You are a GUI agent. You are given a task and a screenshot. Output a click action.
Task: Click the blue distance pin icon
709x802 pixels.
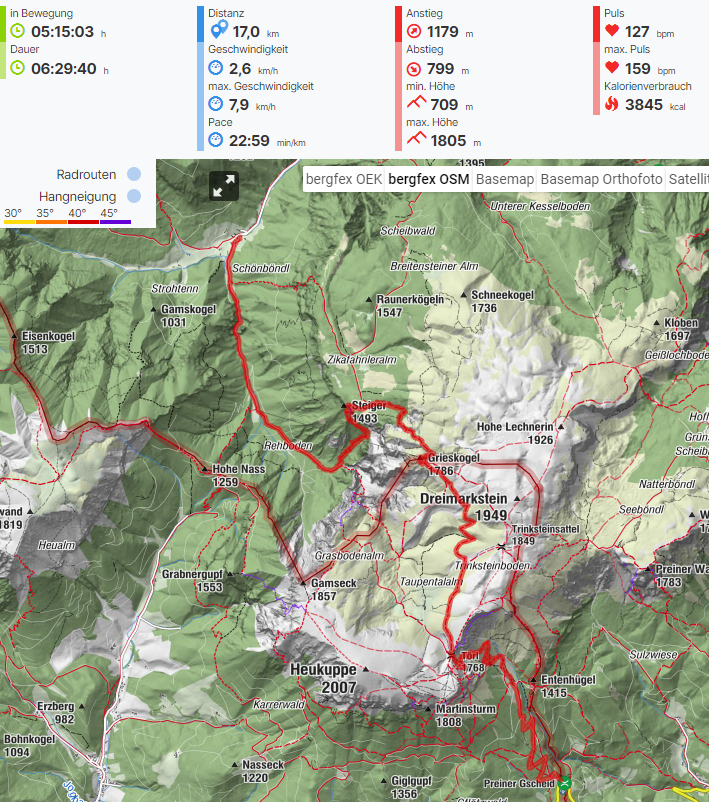click(x=219, y=29)
